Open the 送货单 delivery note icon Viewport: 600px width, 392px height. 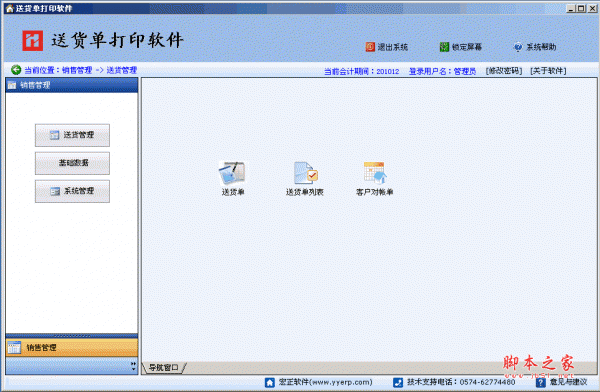click(x=232, y=173)
